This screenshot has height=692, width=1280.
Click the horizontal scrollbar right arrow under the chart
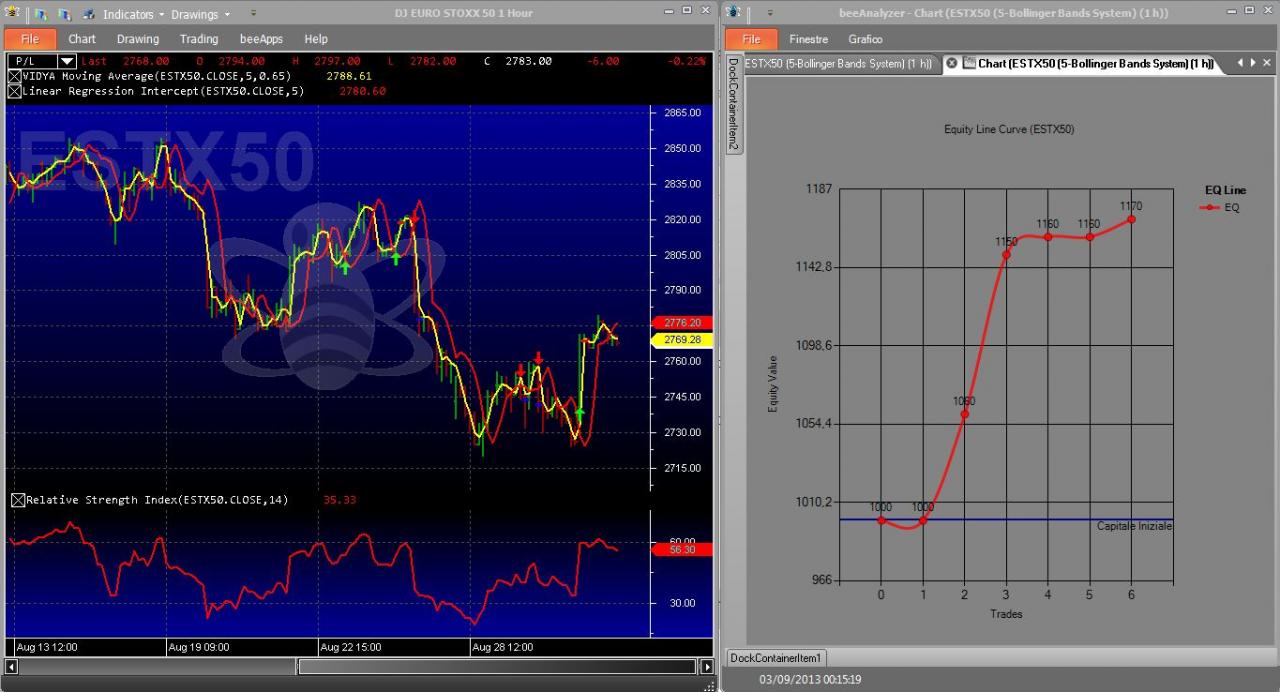(x=705, y=667)
